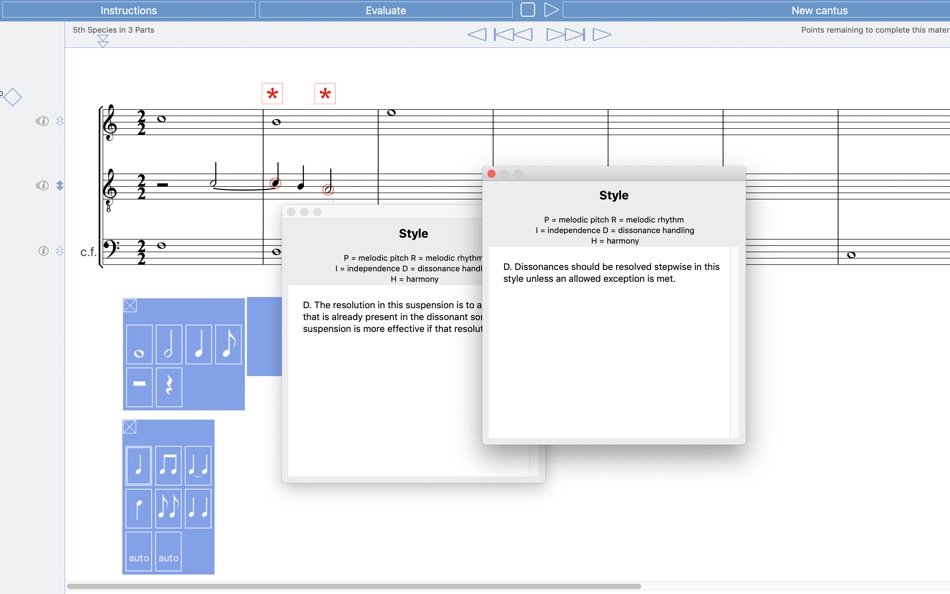
Task: Select the whole note in the duration palette
Action: tap(139, 344)
